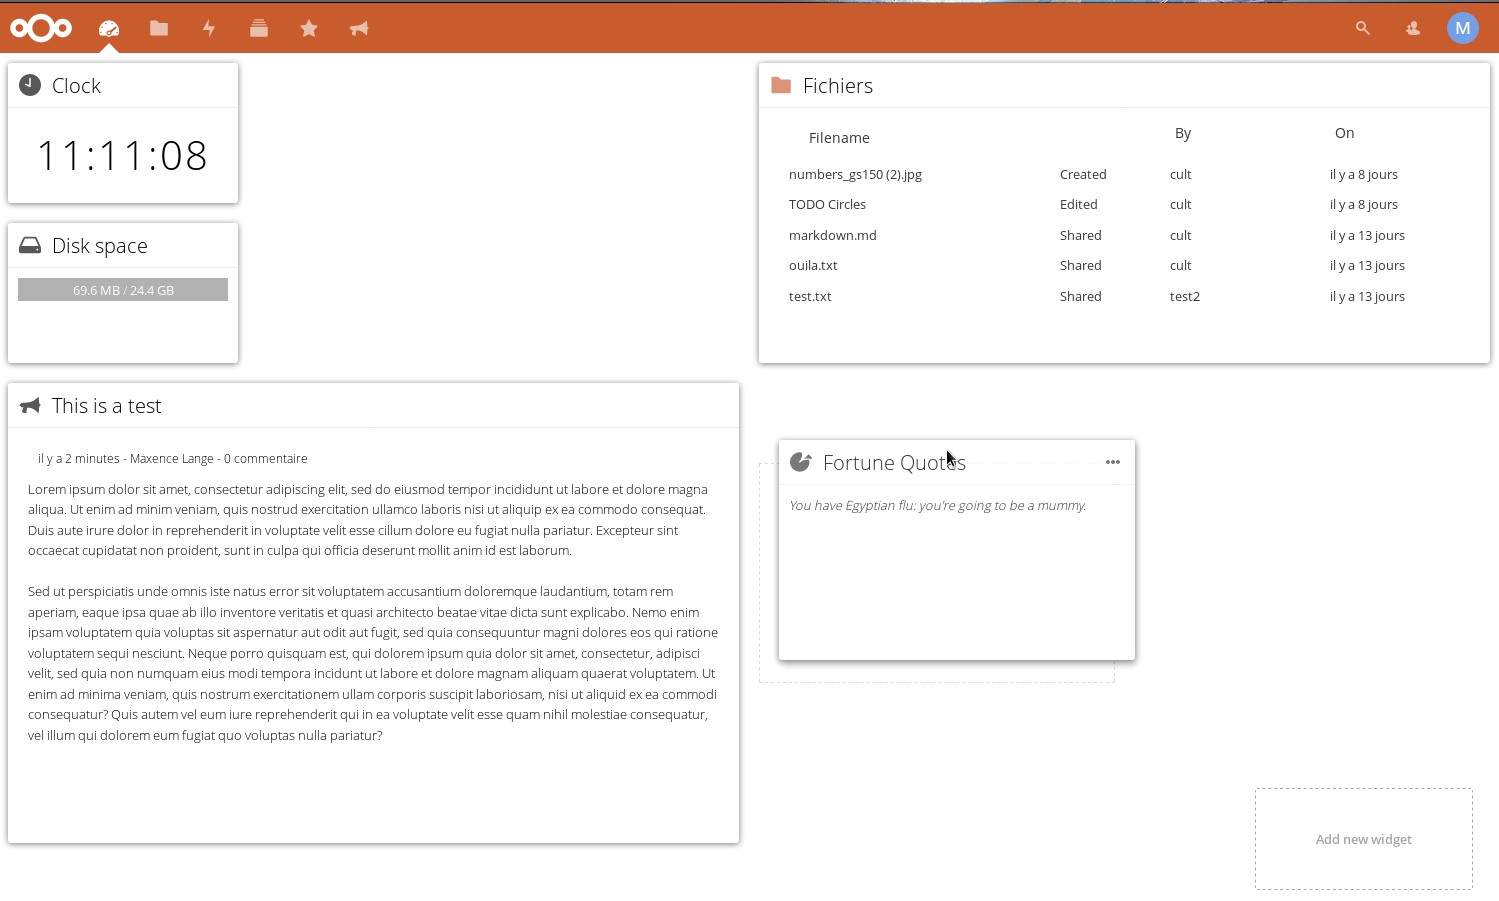Click the Shared cell of markdown.md row
The width and height of the screenshot is (1499, 901).
coord(1080,235)
